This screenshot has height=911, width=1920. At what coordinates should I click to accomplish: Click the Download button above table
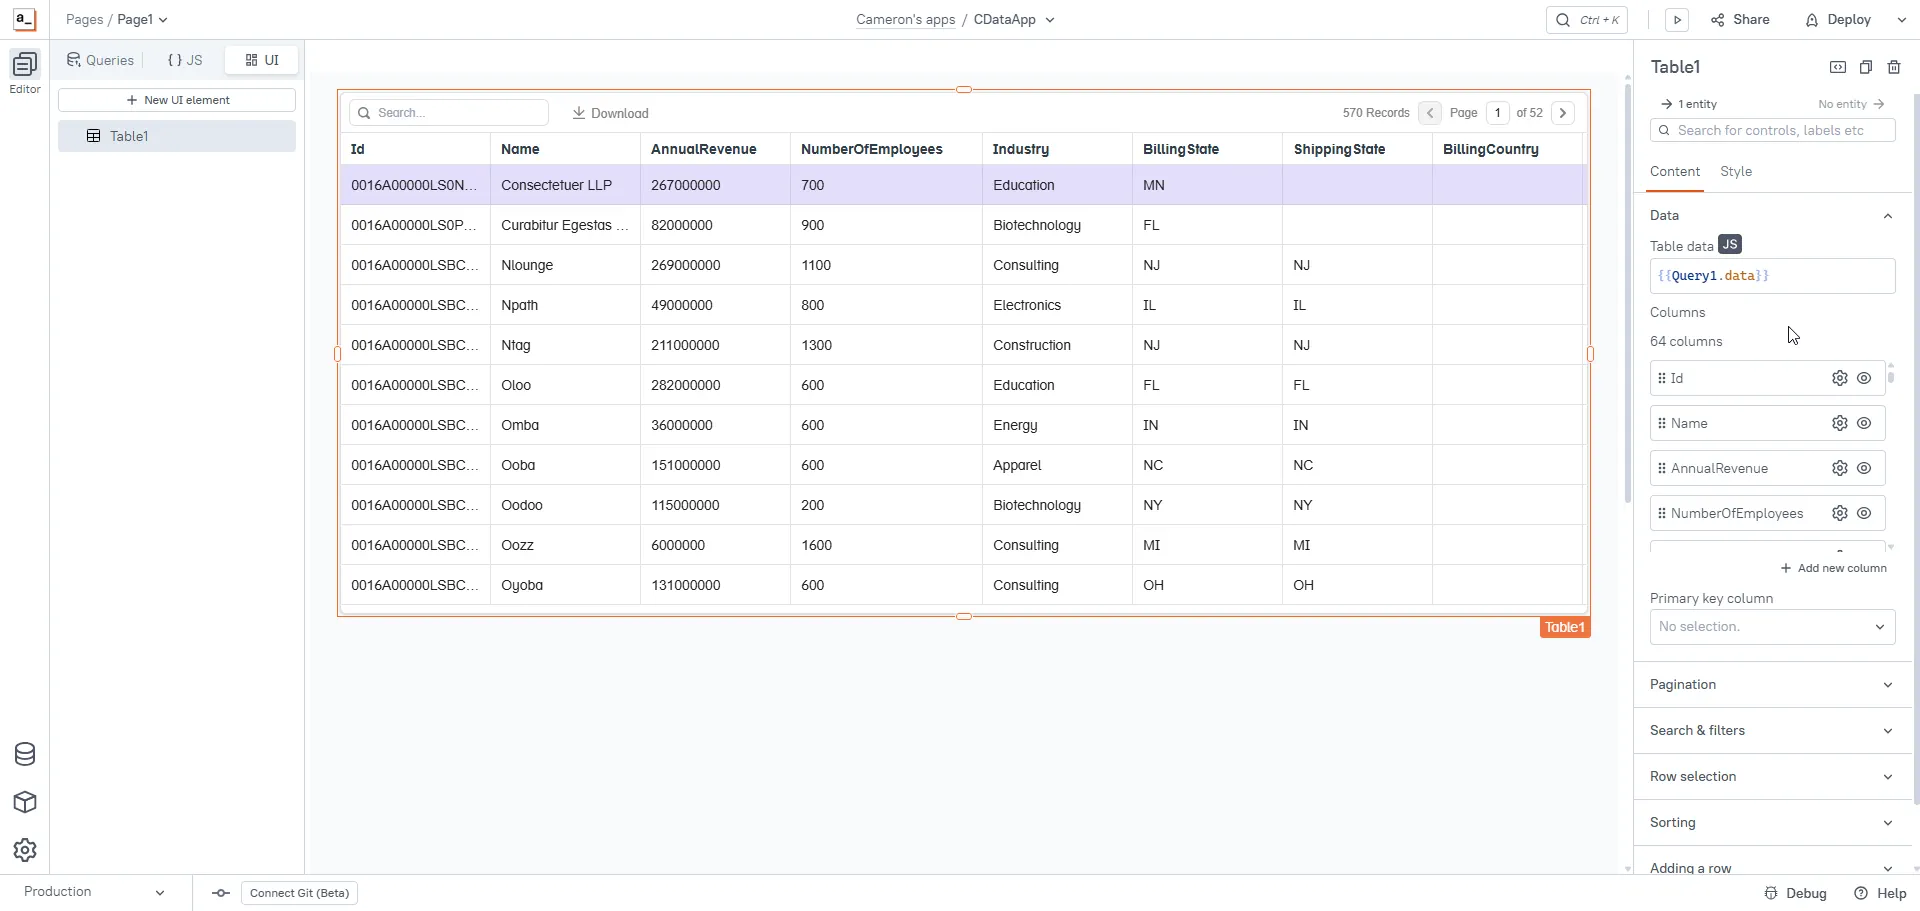tap(610, 113)
